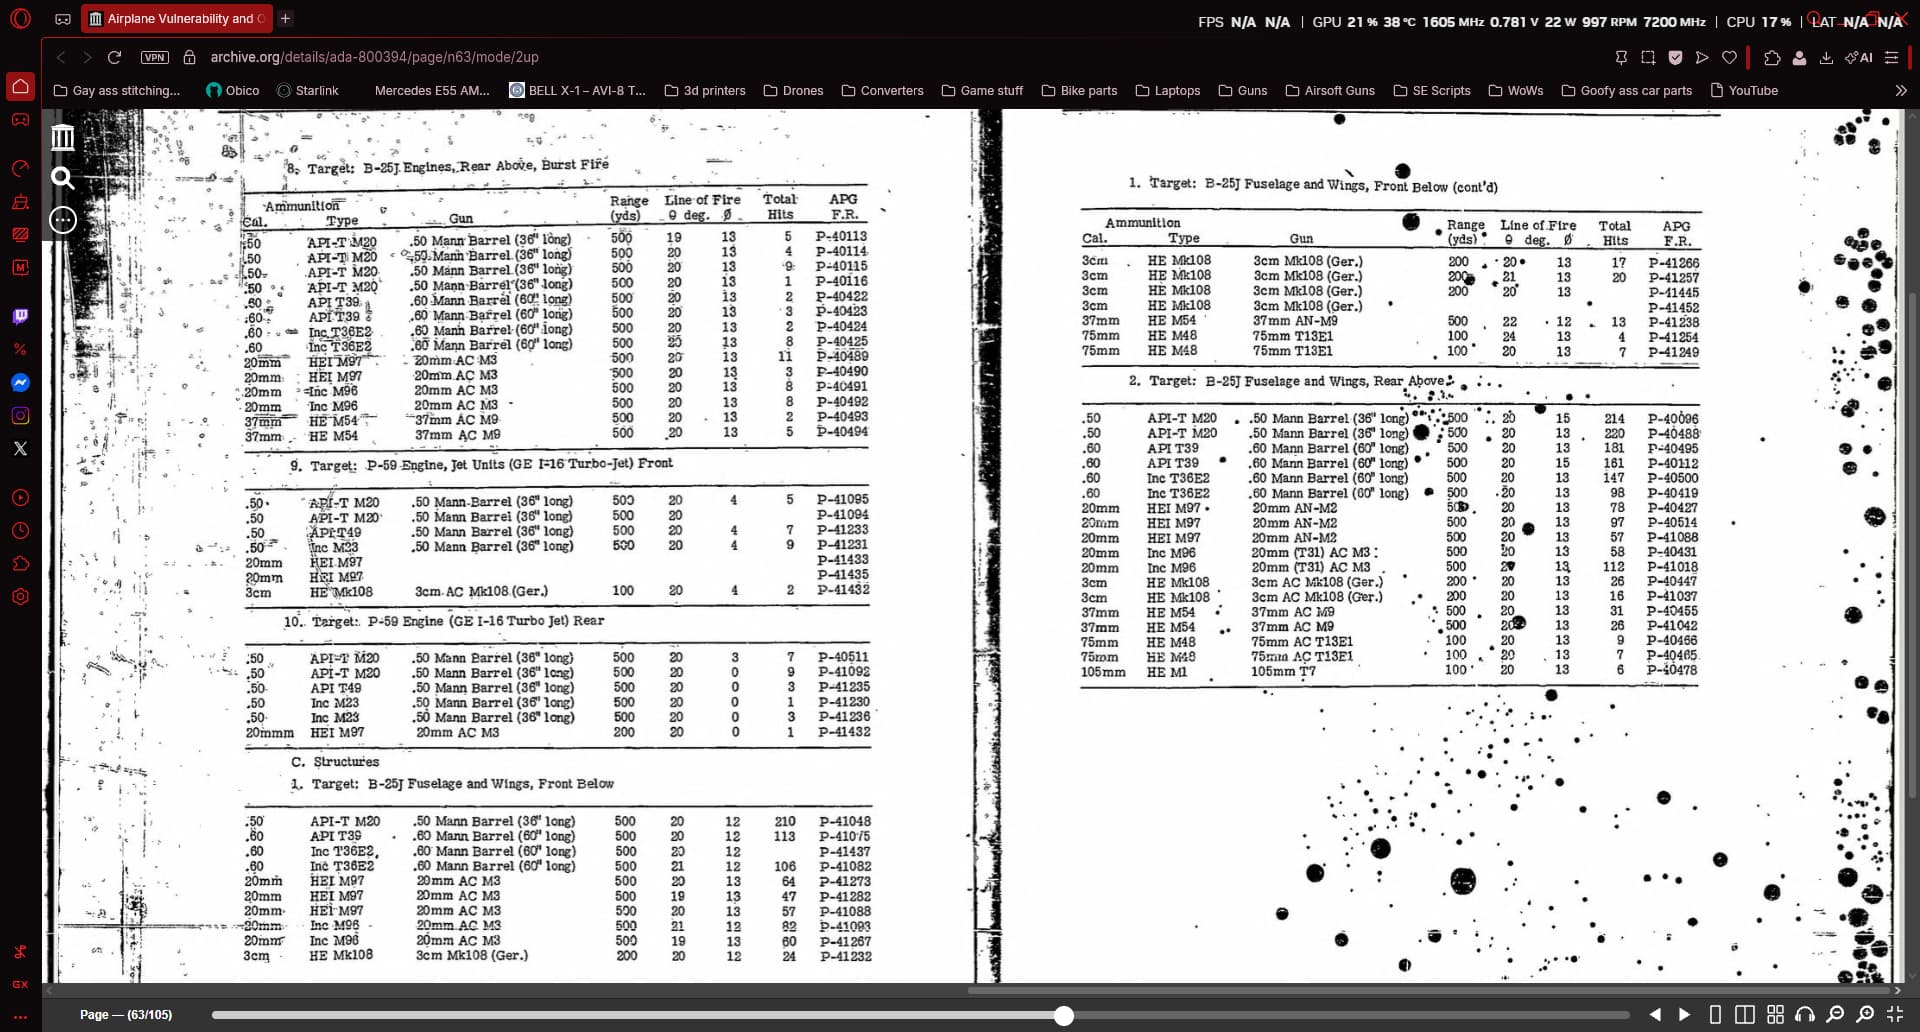1920x1032 pixels.
Task: Open the YouTube bookmark
Action: [1744, 90]
